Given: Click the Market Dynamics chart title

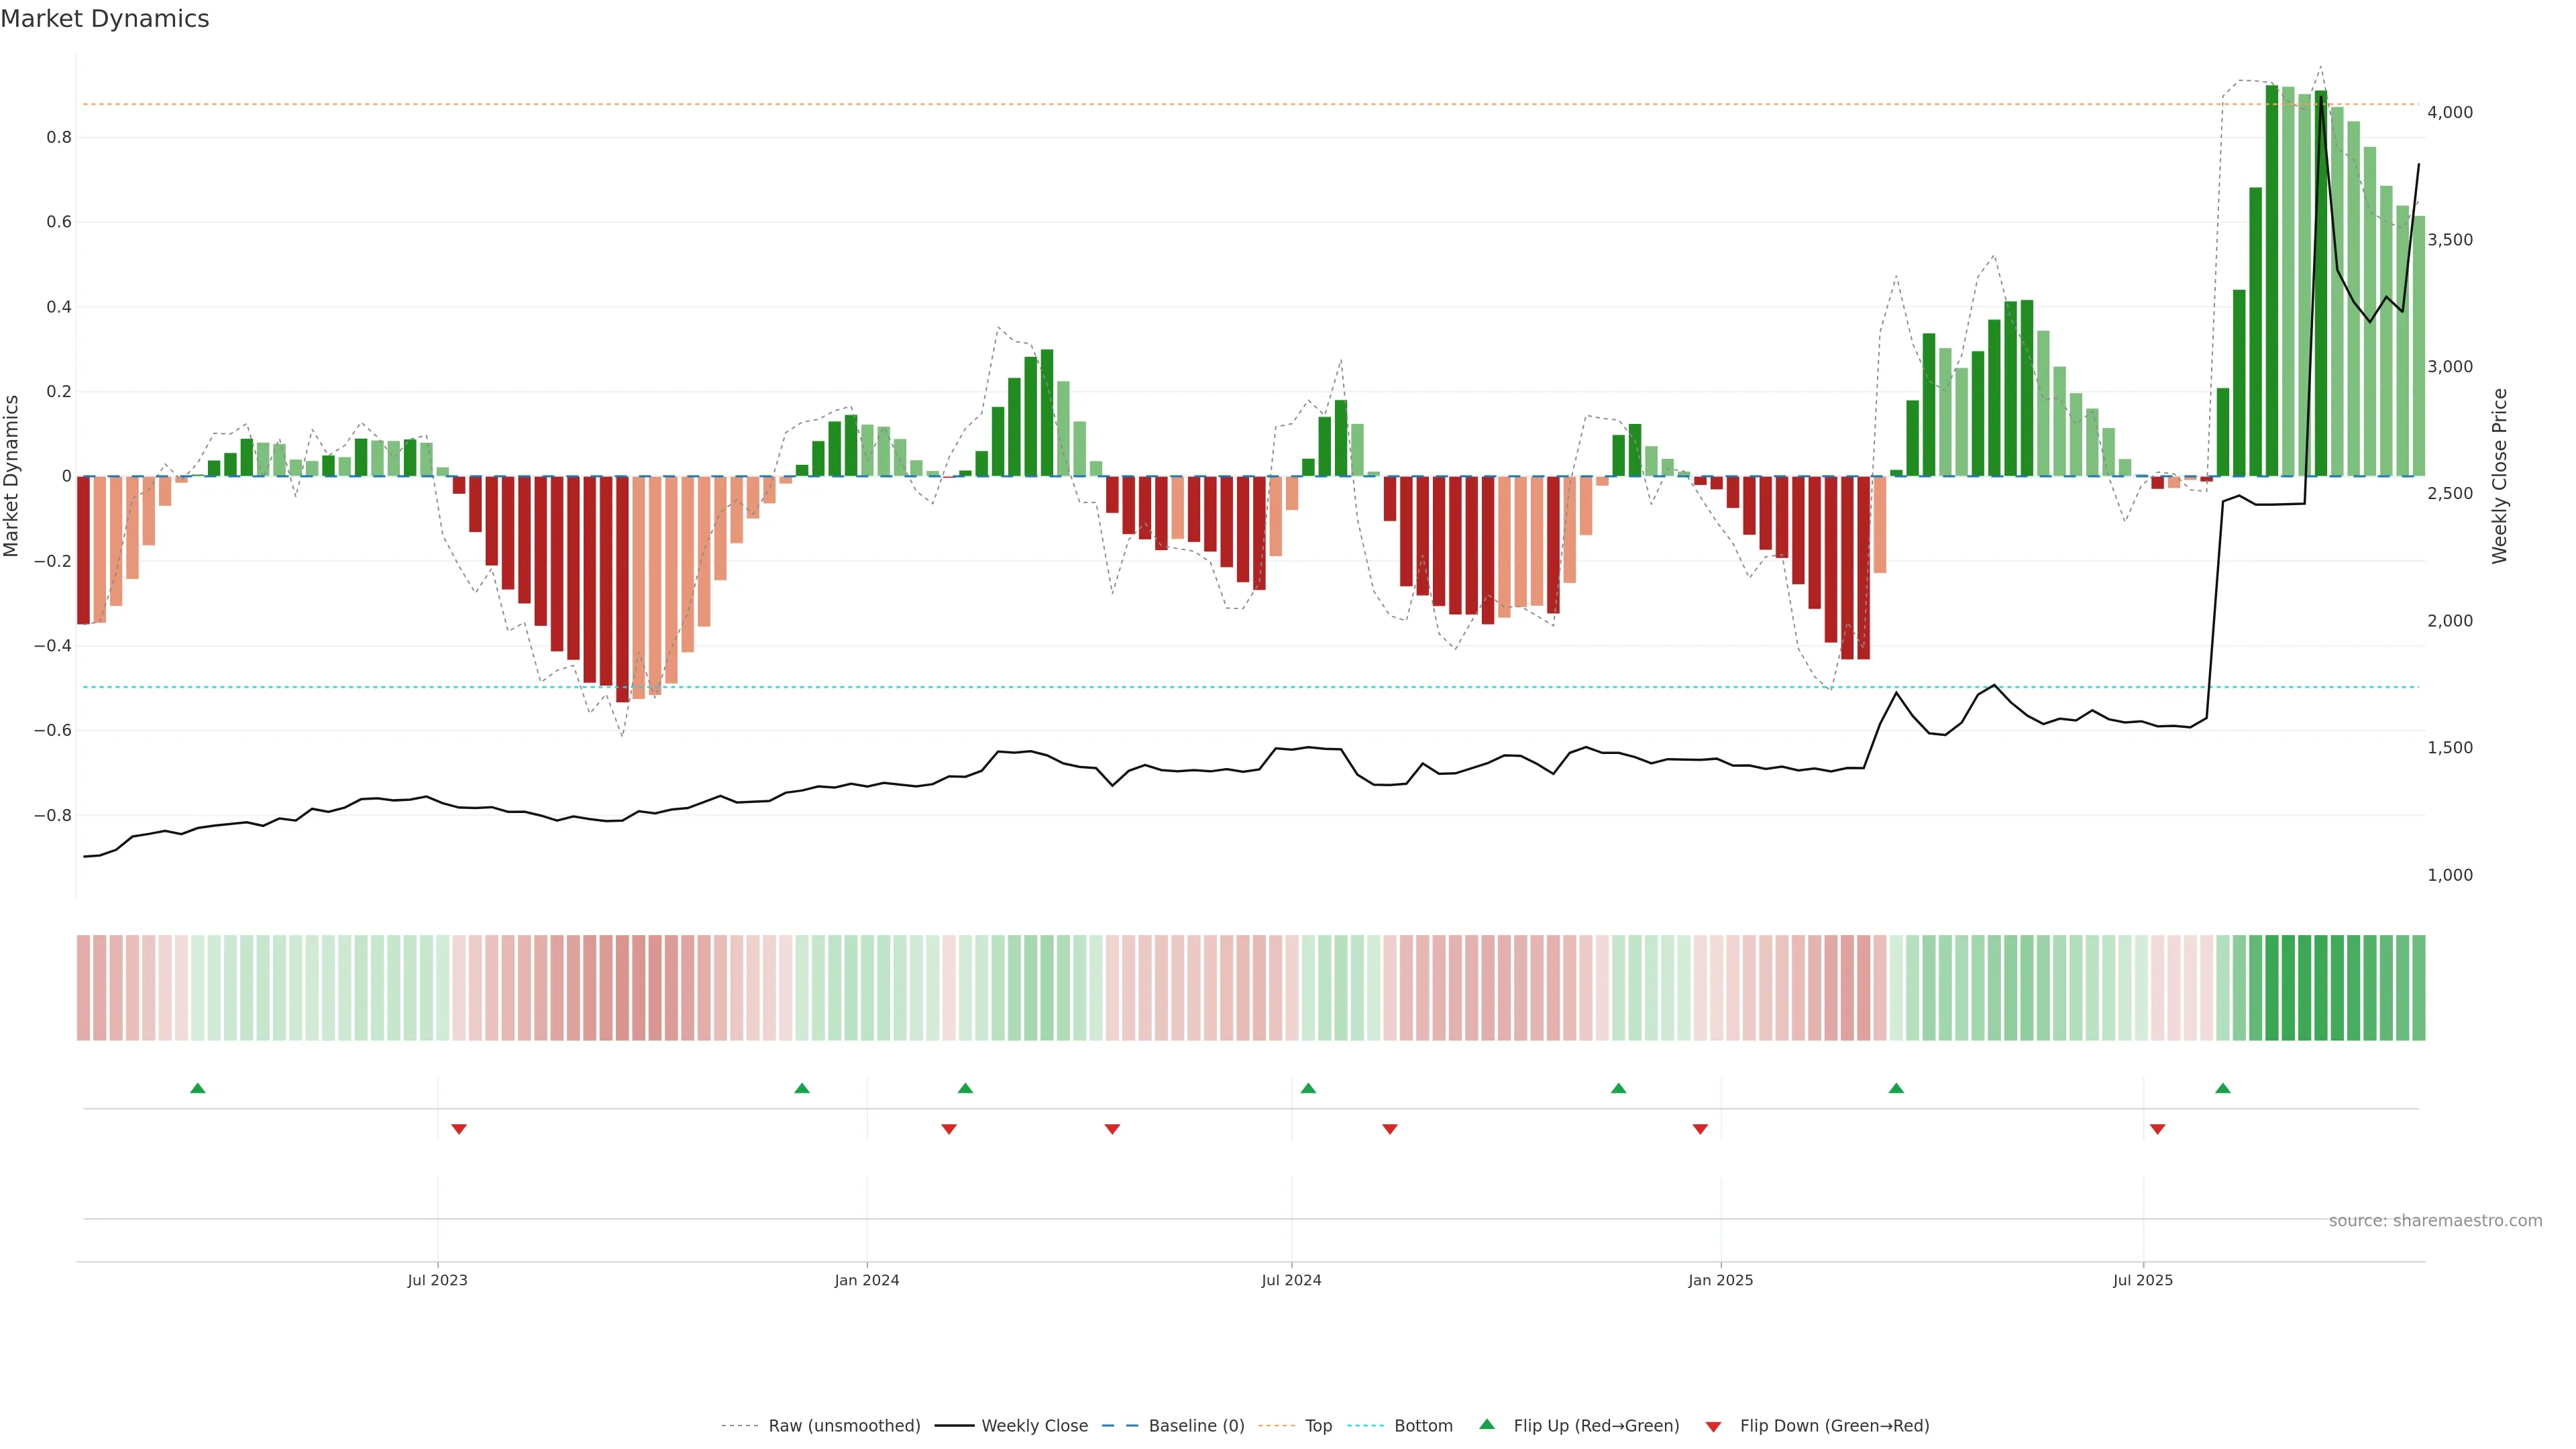Looking at the screenshot, I should coord(105,19).
